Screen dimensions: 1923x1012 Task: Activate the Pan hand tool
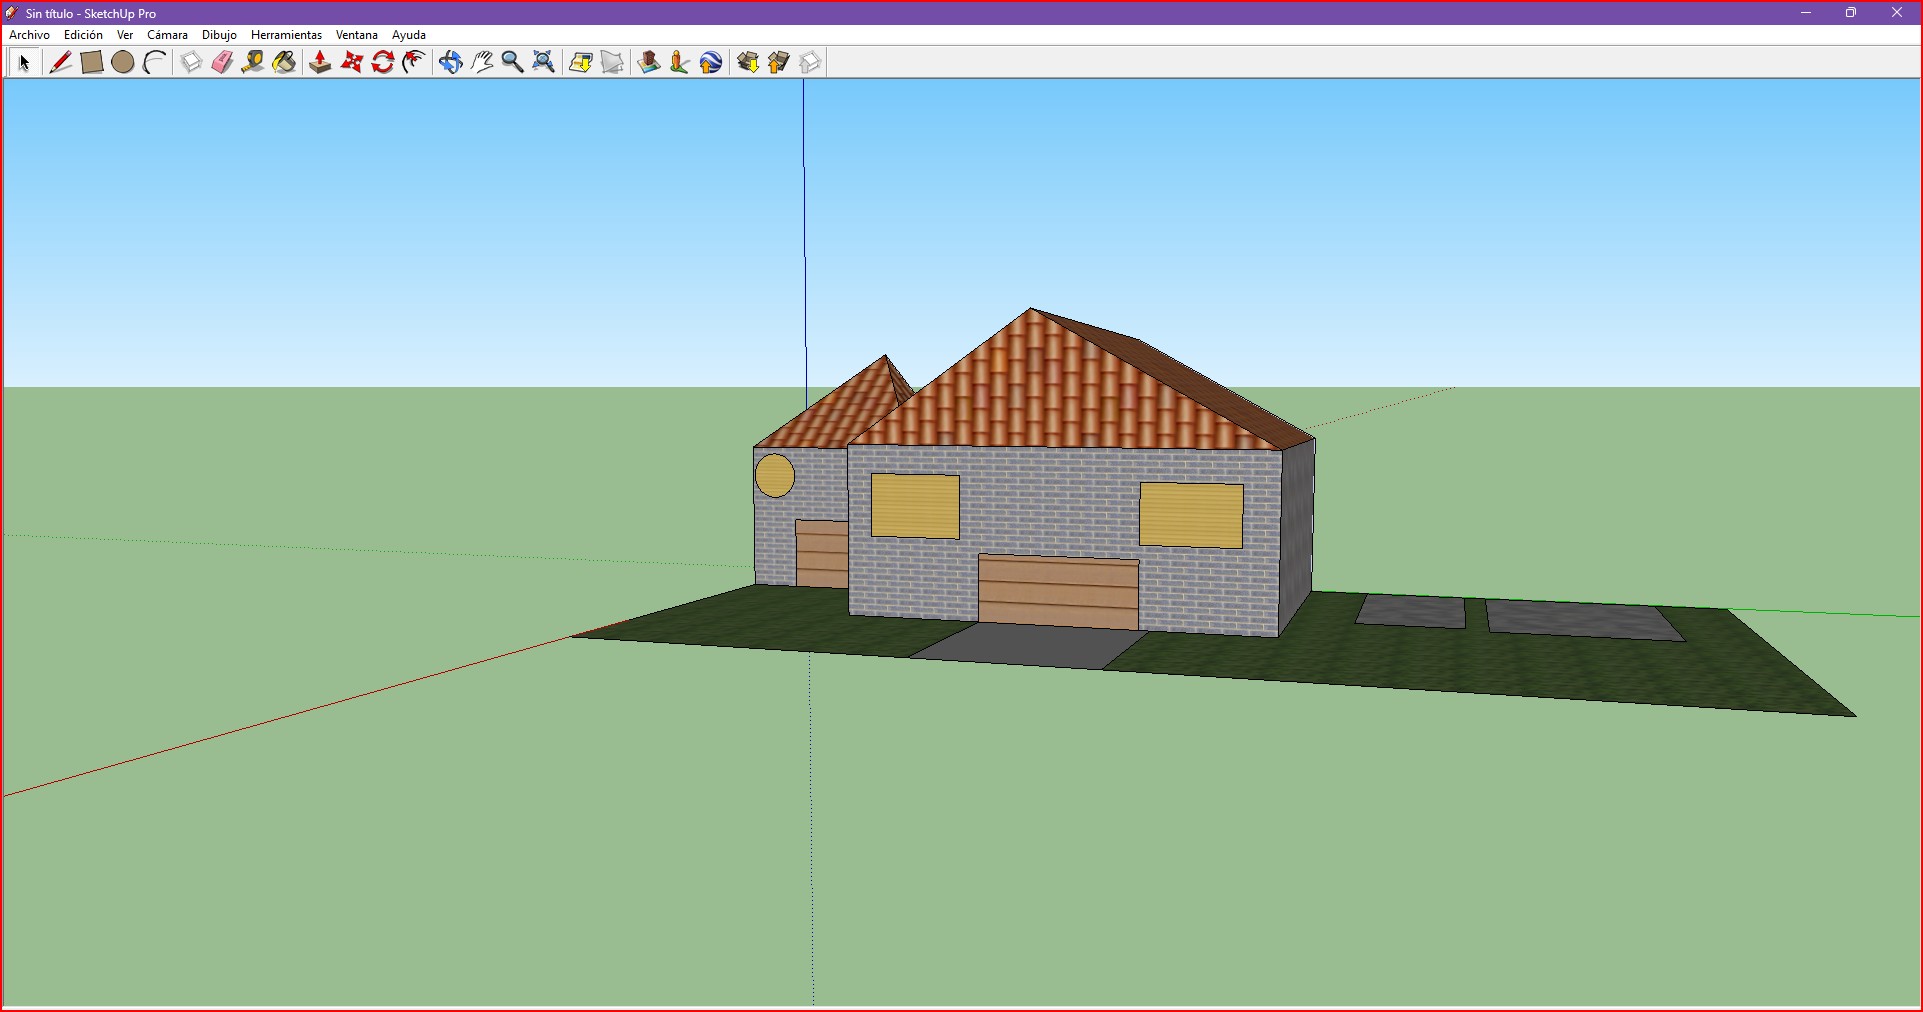point(482,63)
